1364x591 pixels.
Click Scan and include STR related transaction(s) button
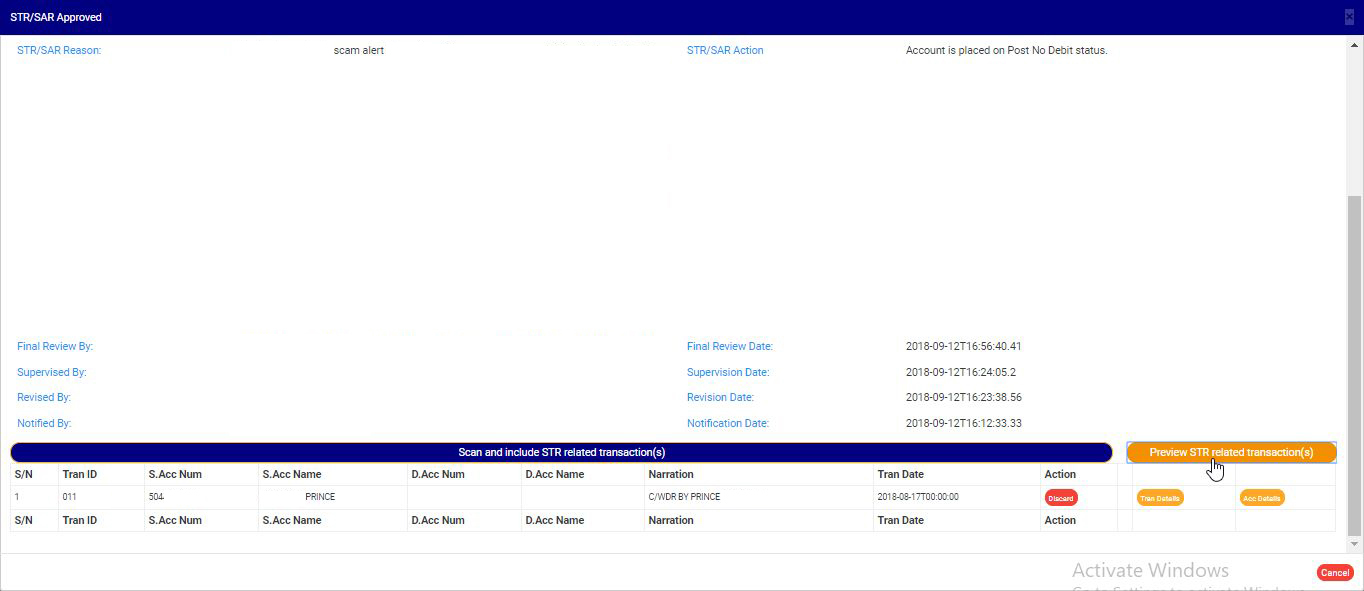(561, 453)
